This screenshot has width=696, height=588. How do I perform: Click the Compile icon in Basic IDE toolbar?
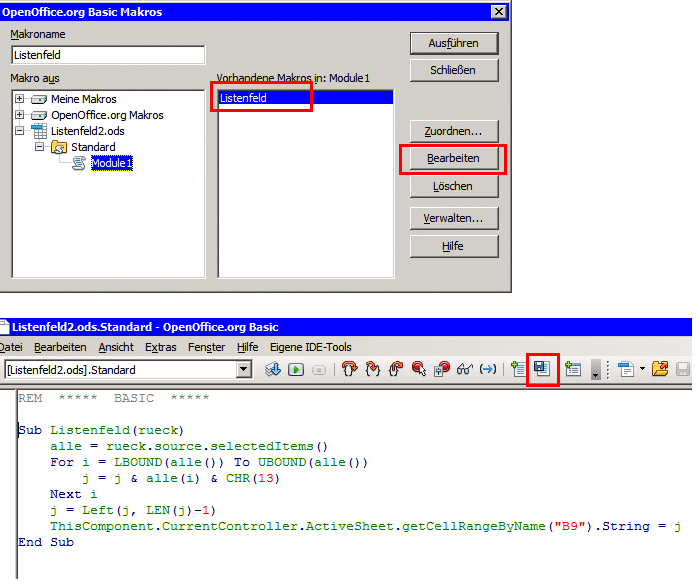pos(273,369)
